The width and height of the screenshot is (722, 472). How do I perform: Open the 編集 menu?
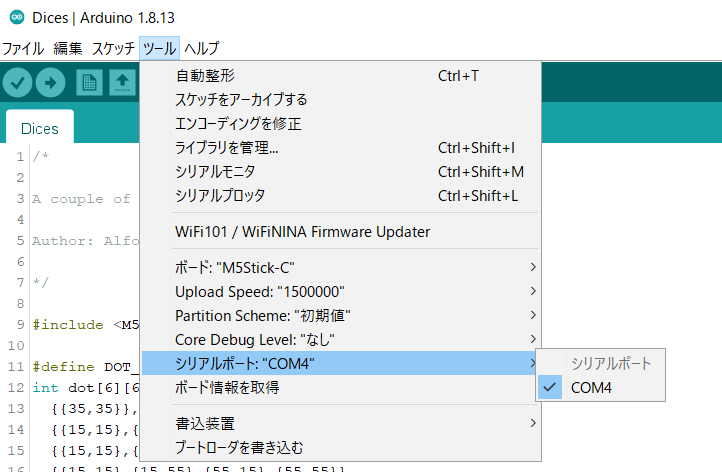(x=68, y=48)
